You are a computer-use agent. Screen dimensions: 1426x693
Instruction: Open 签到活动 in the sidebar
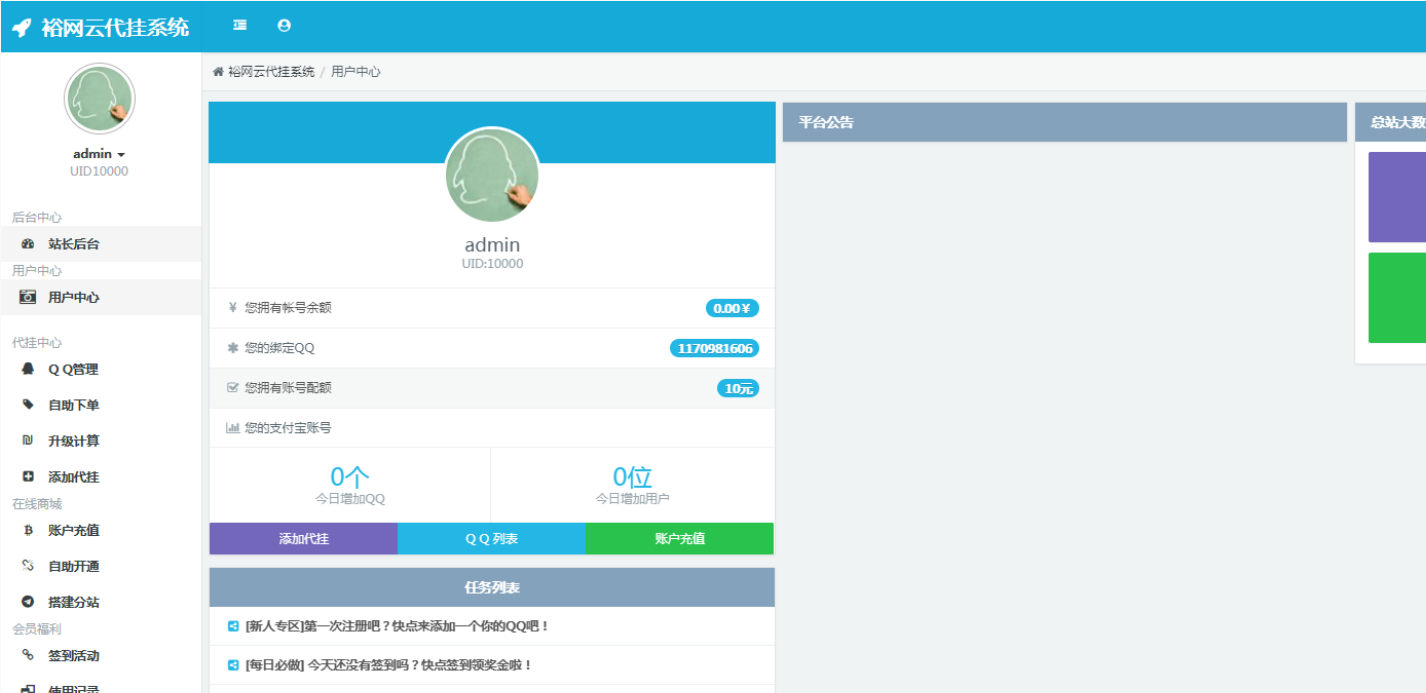click(x=73, y=656)
